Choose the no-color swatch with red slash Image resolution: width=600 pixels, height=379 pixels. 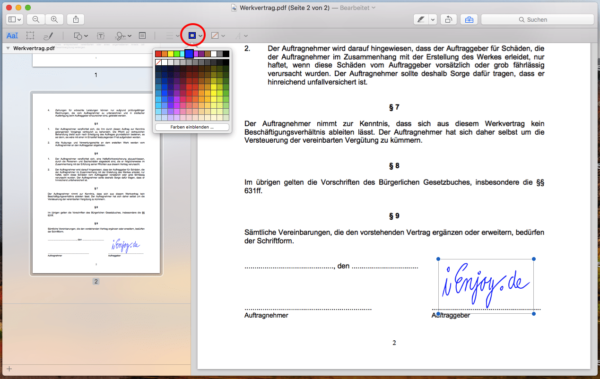pos(158,62)
